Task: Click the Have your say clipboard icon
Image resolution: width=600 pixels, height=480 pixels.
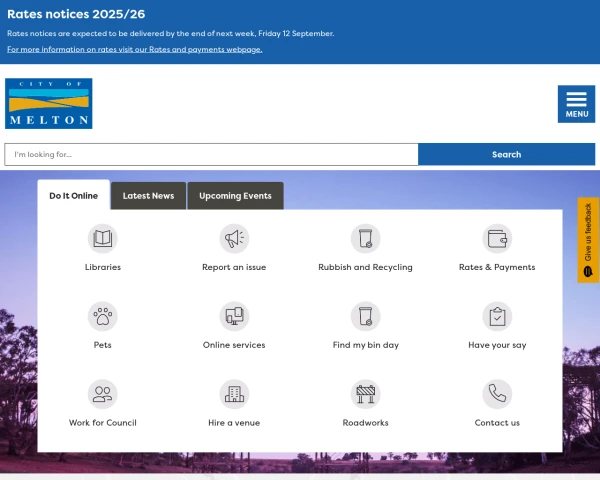Action: pyautogui.click(x=497, y=316)
